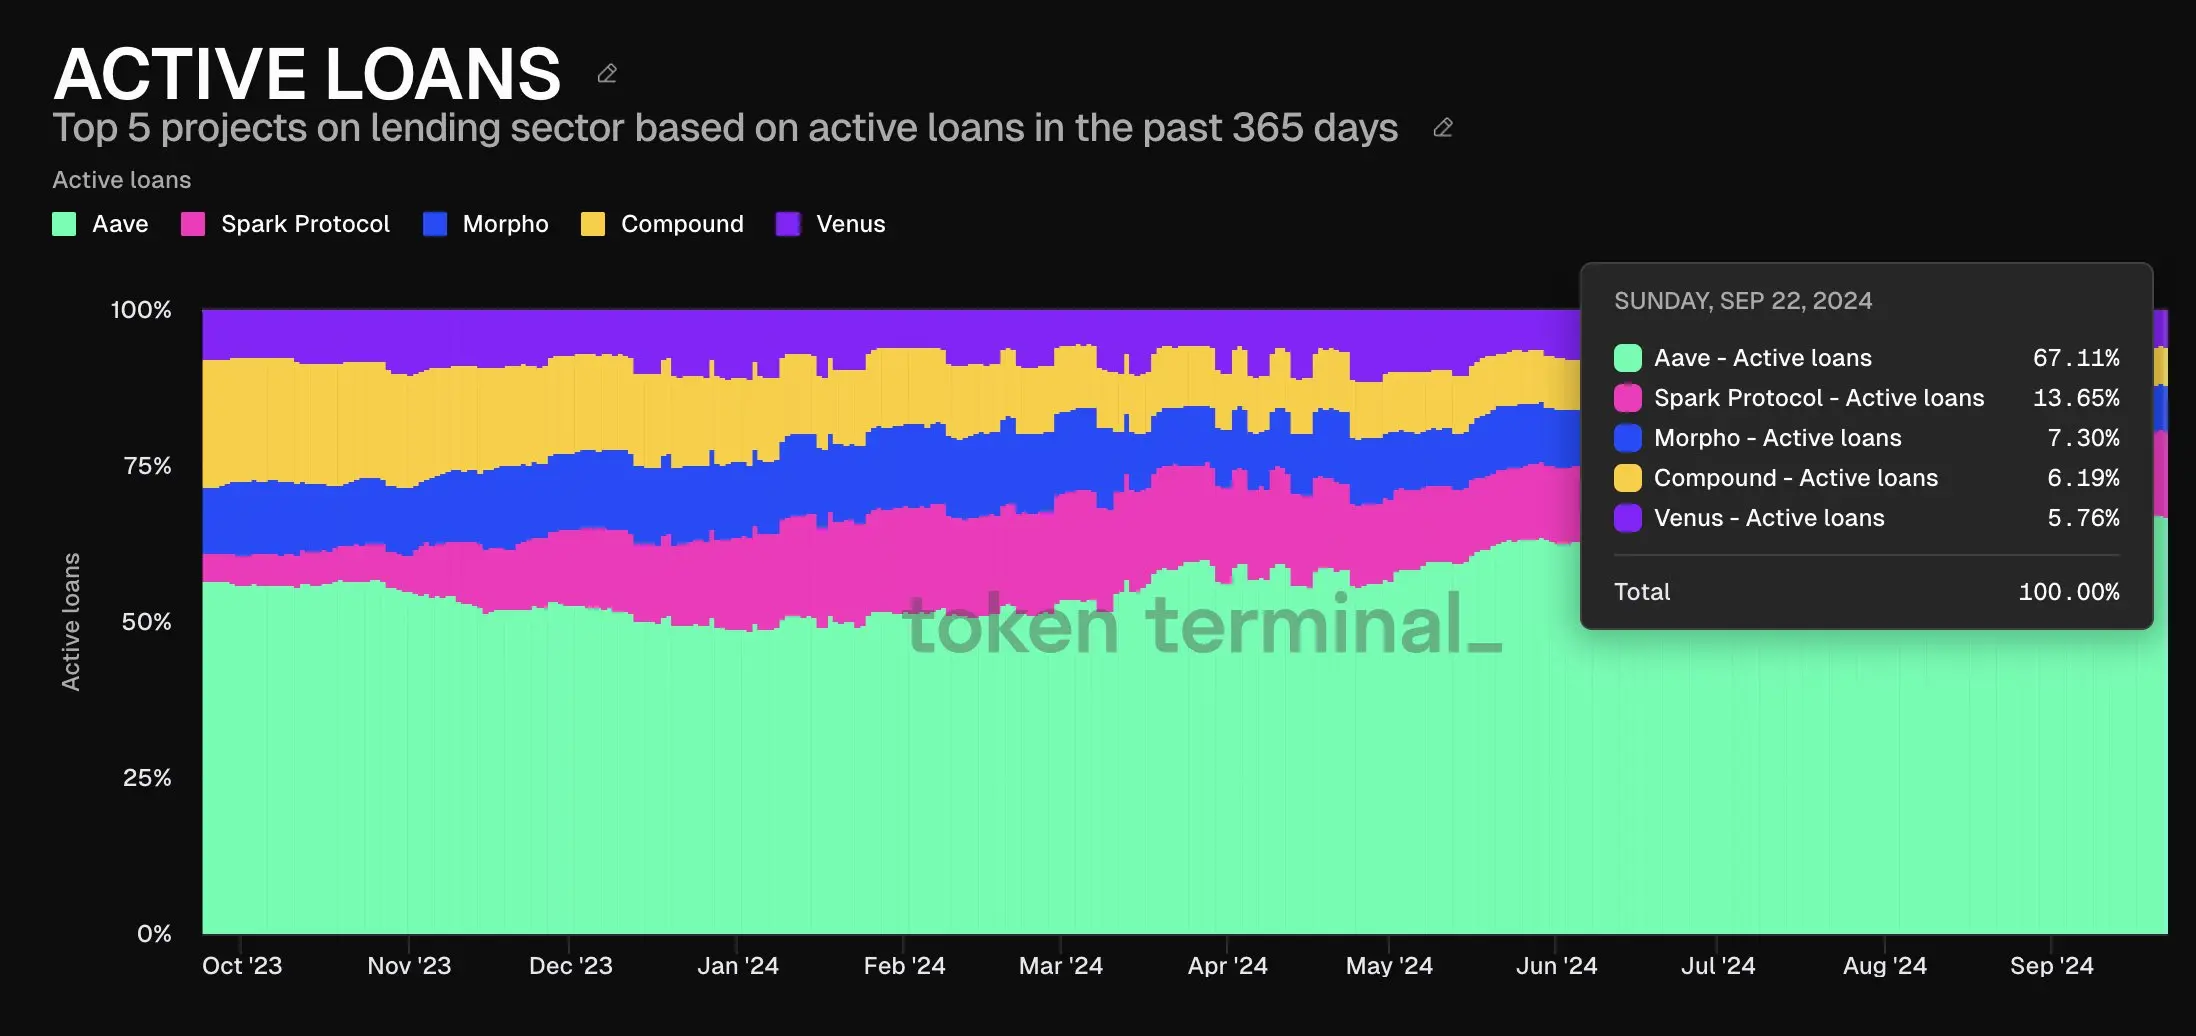2196x1036 pixels.
Task: Click the Top 5 projects subtitle text
Action: pos(725,128)
